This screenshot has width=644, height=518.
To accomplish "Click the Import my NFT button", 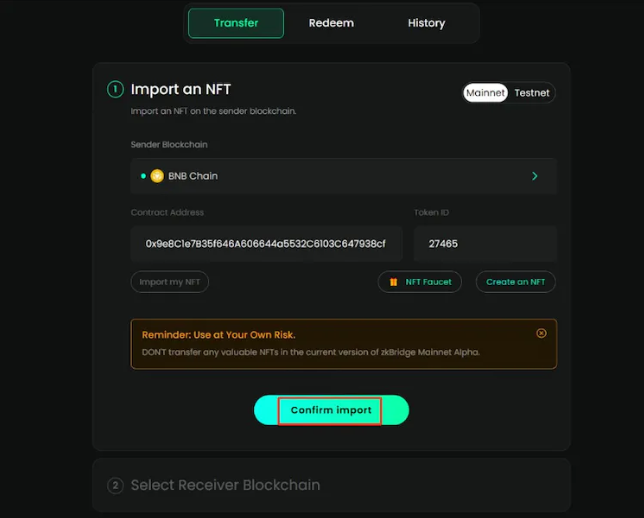I will (170, 282).
